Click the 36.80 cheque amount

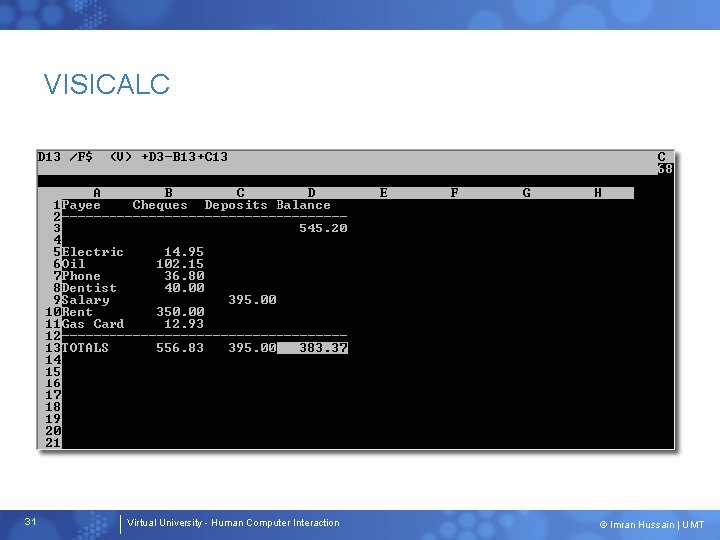tap(184, 276)
